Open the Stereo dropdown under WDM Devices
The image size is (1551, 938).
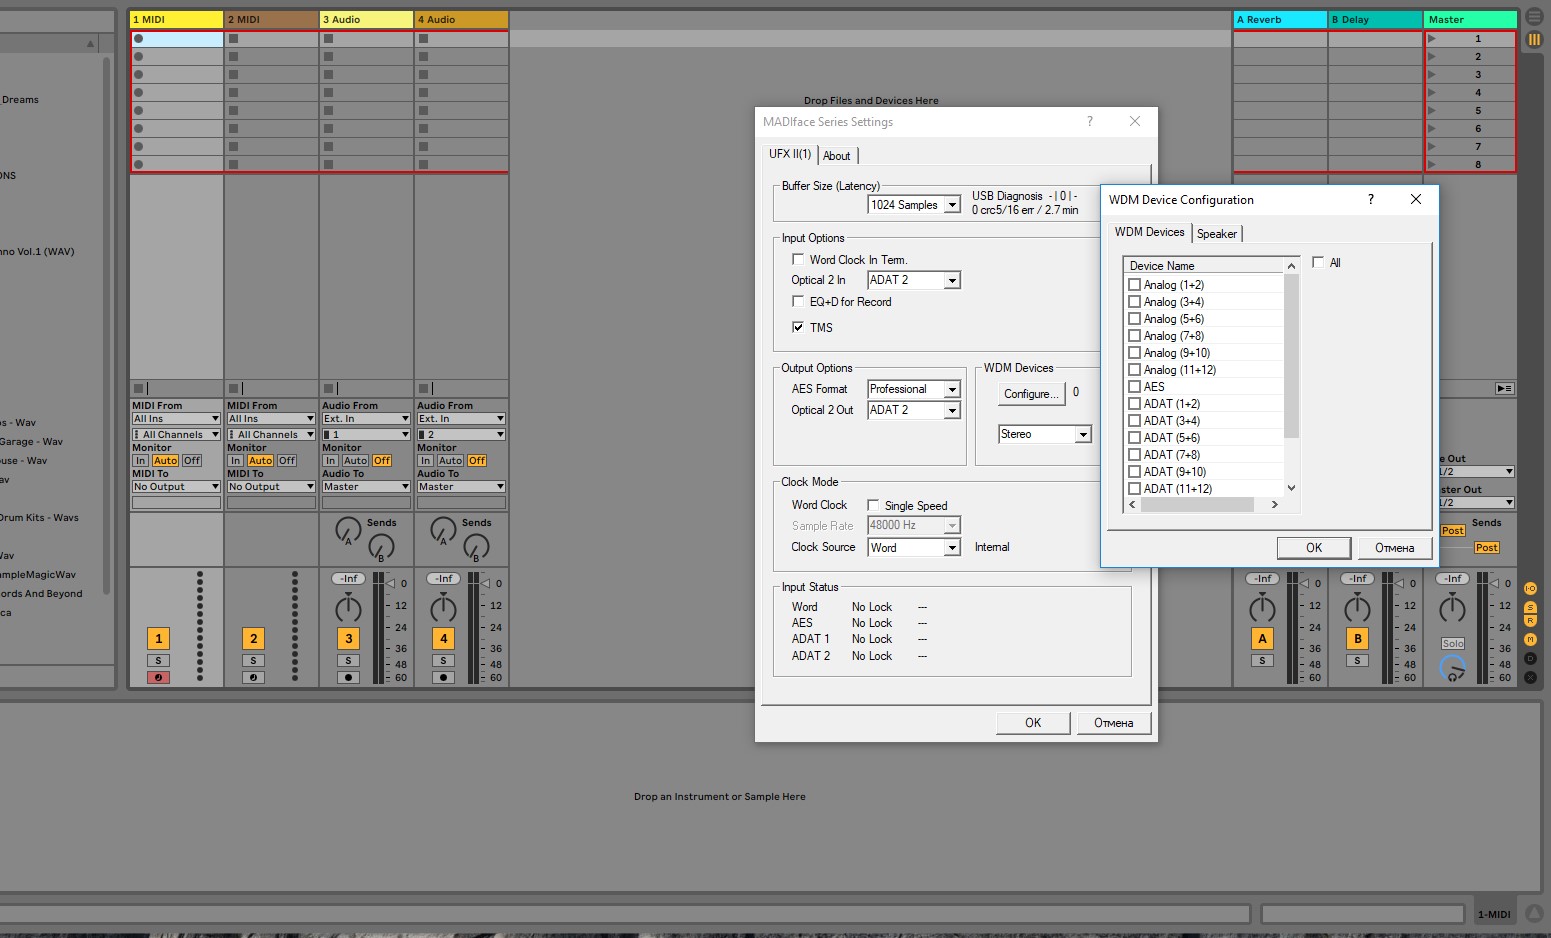(1045, 434)
